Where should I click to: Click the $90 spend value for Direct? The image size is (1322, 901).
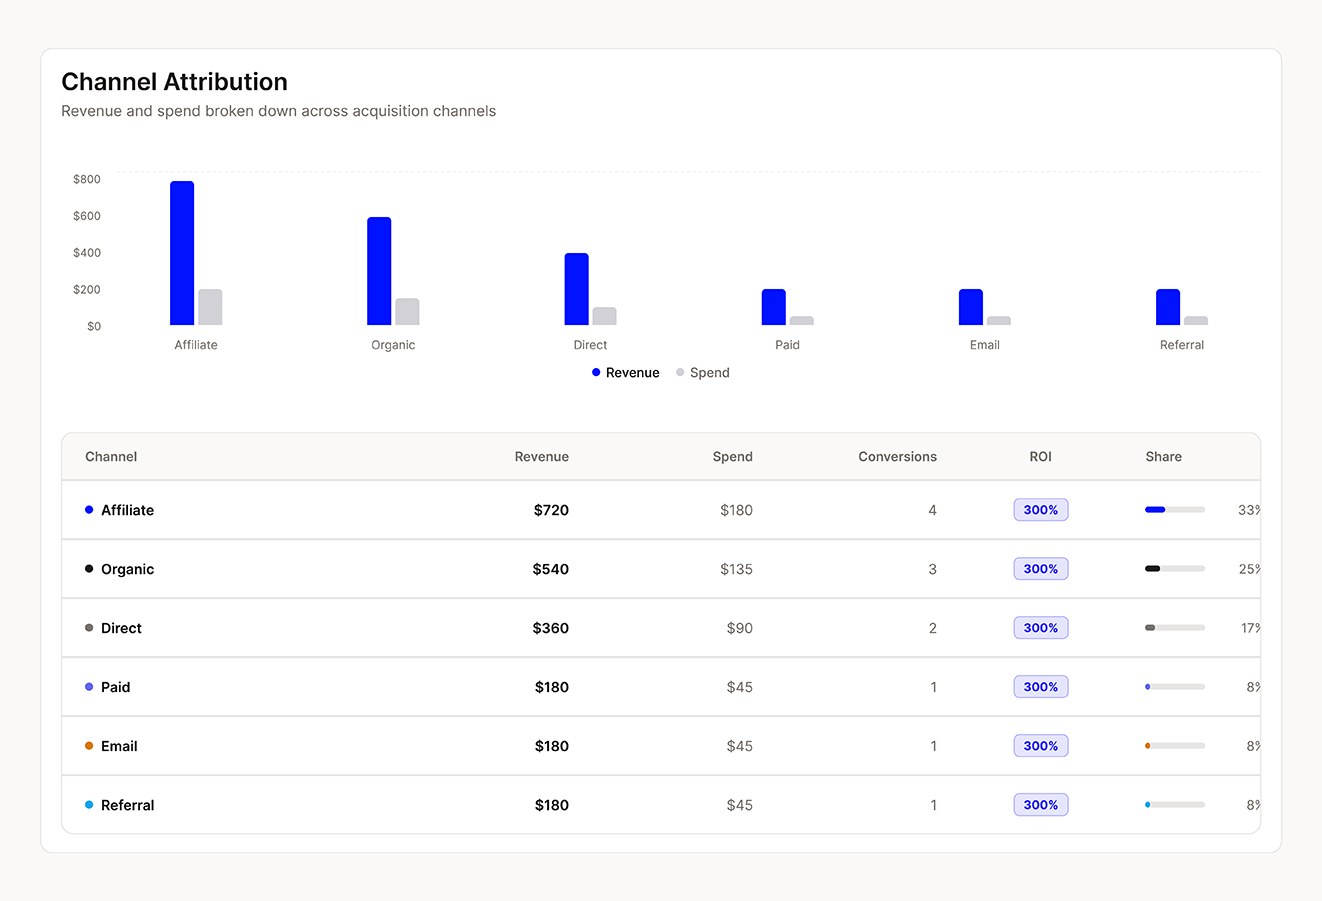pyautogui.click(x=740, y=628)
